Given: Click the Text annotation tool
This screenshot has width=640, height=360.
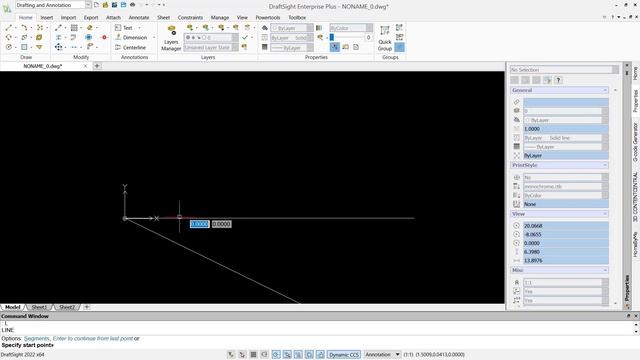Looking at the screenshot, I should coord(124,28).
